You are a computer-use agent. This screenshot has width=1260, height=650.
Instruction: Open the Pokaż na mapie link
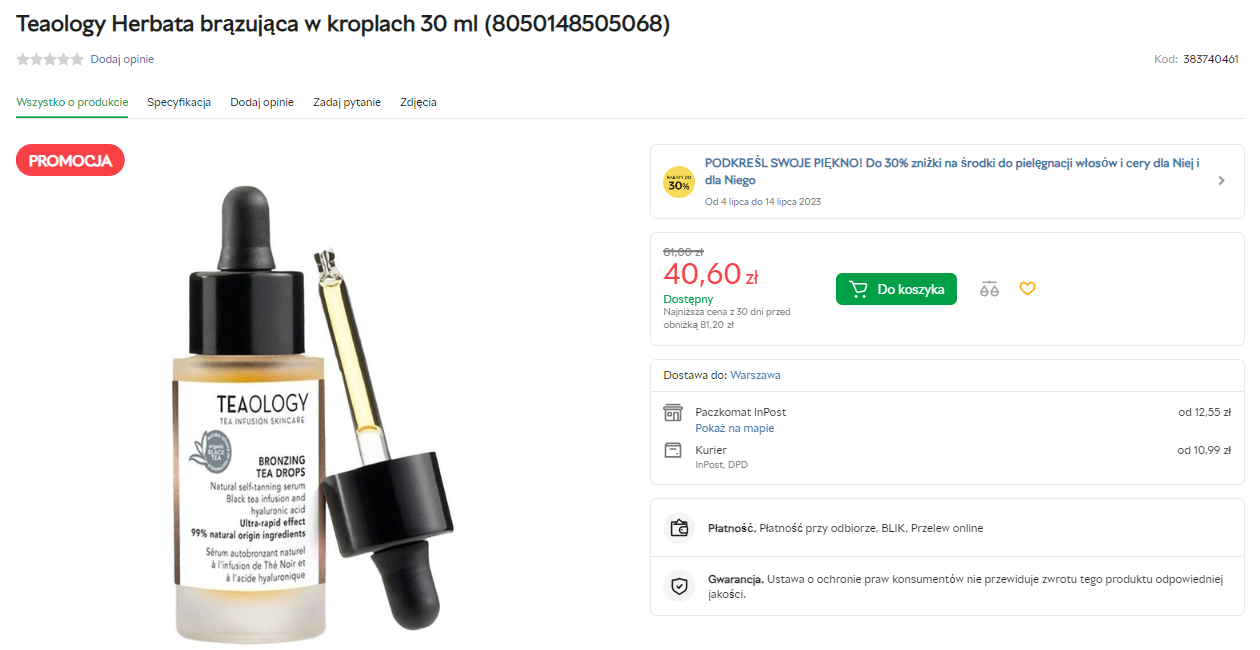(734, 428)
